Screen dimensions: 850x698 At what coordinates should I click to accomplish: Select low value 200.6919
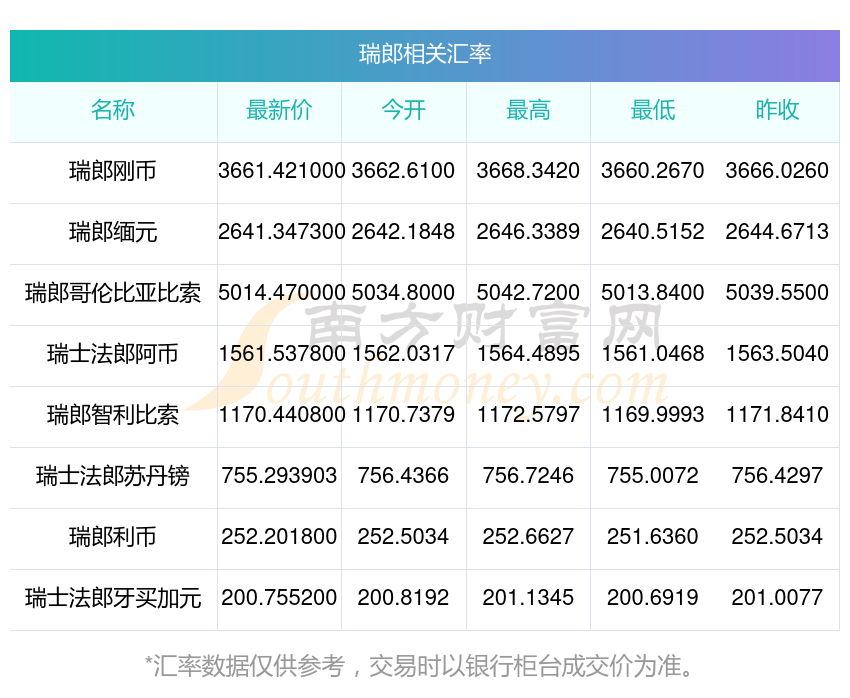[x=653, y=598]
